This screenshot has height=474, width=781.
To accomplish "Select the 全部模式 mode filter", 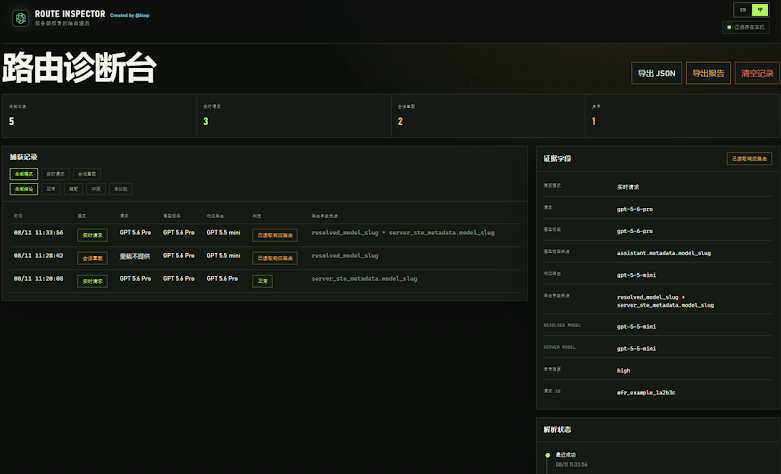I will tap(24, 174).
